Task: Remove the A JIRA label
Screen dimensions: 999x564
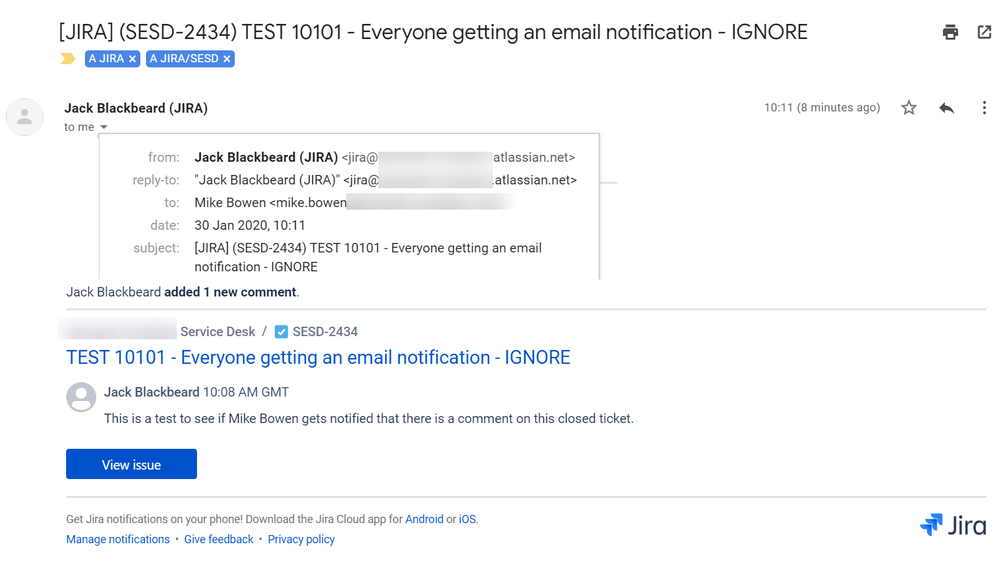Action: [x=133, y=59]
